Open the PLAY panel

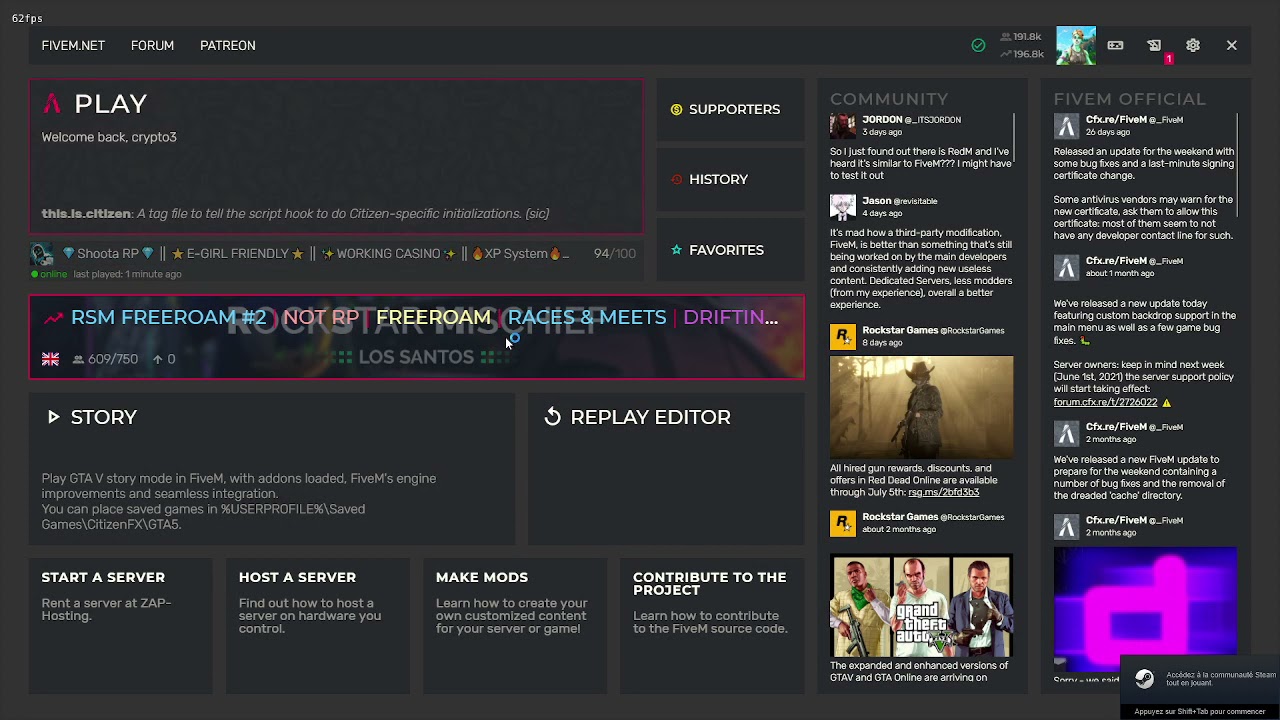(336, 157)
